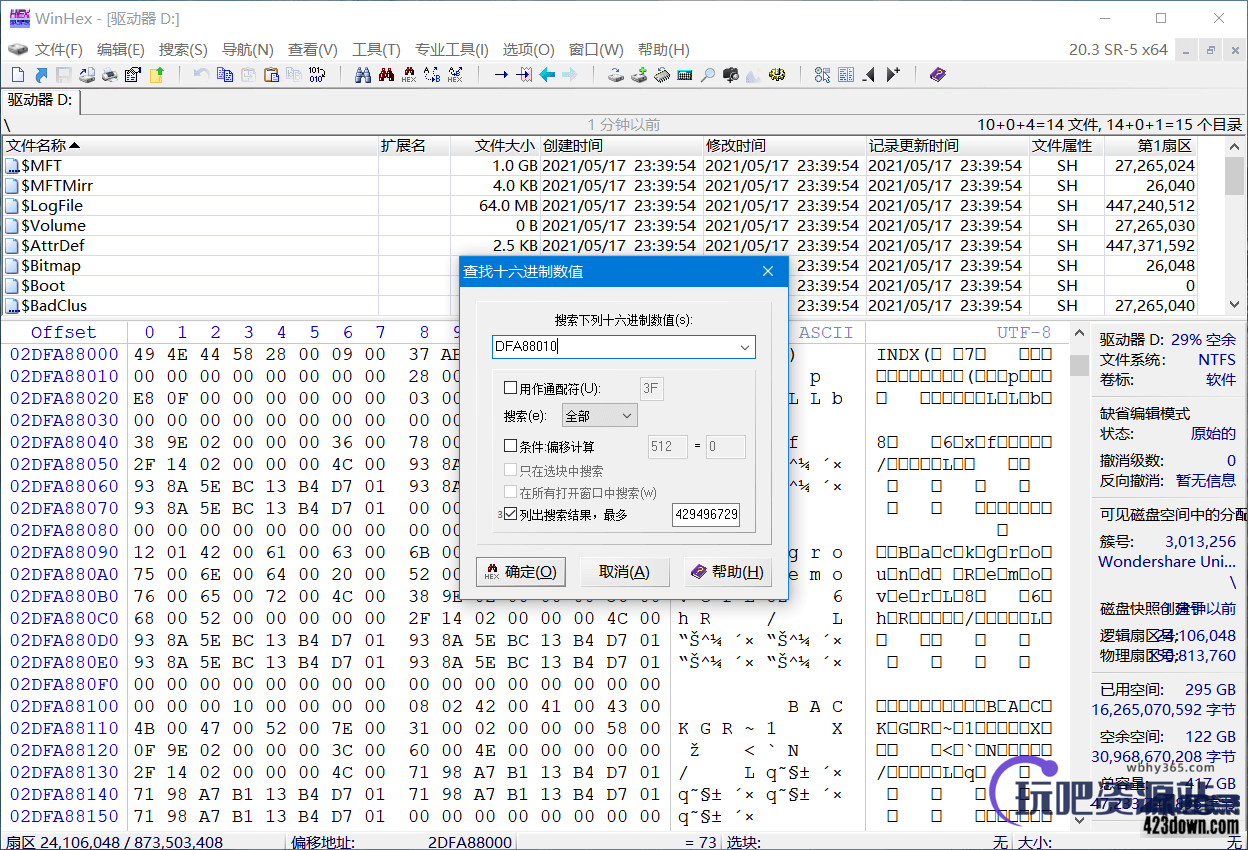The image size is (1248, 850).
Task: Click the Replace hex values icon
Action: point(455,75)
